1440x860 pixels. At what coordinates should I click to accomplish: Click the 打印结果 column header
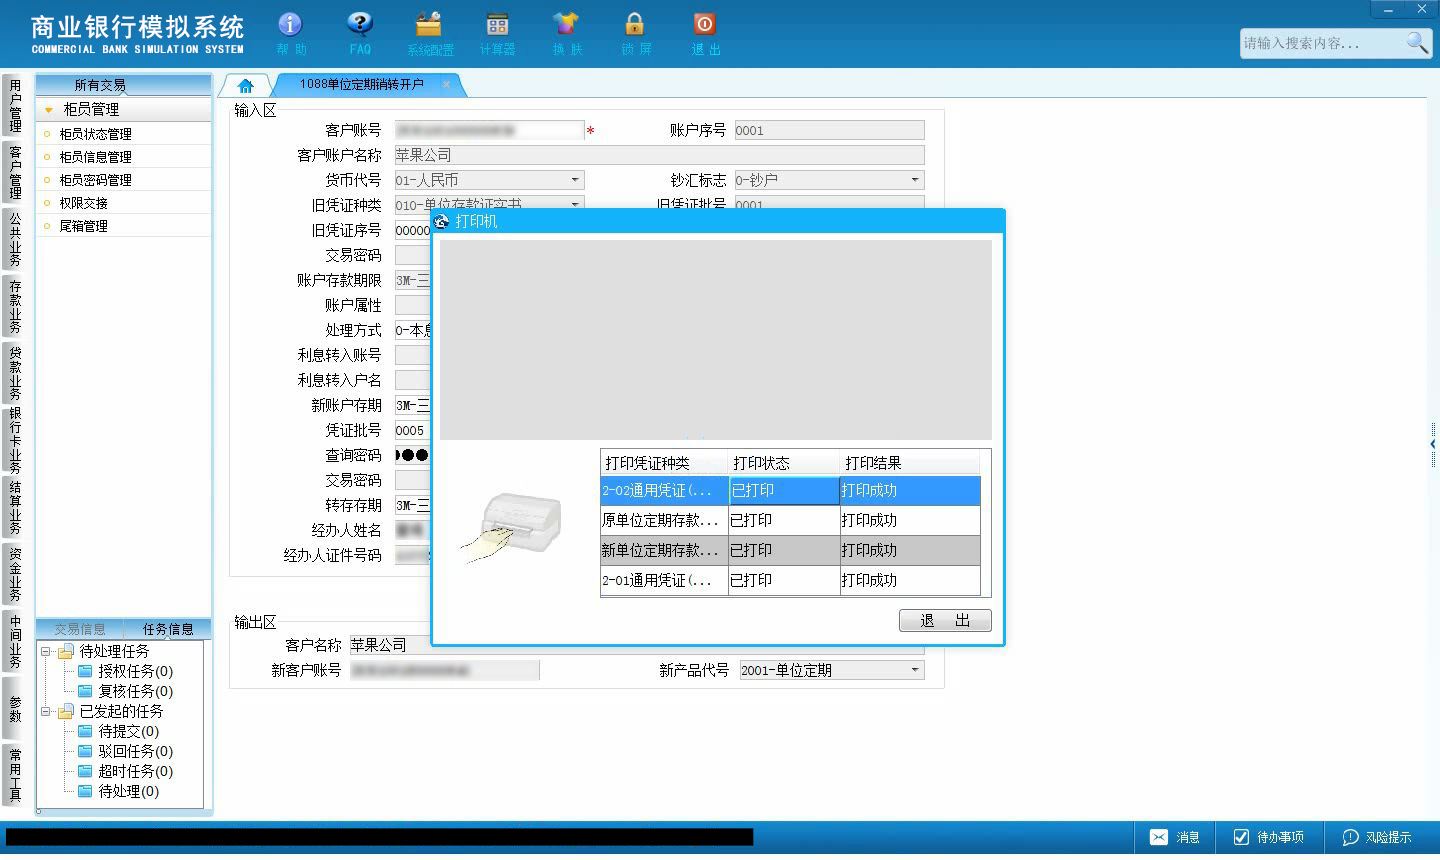point(910,463)
